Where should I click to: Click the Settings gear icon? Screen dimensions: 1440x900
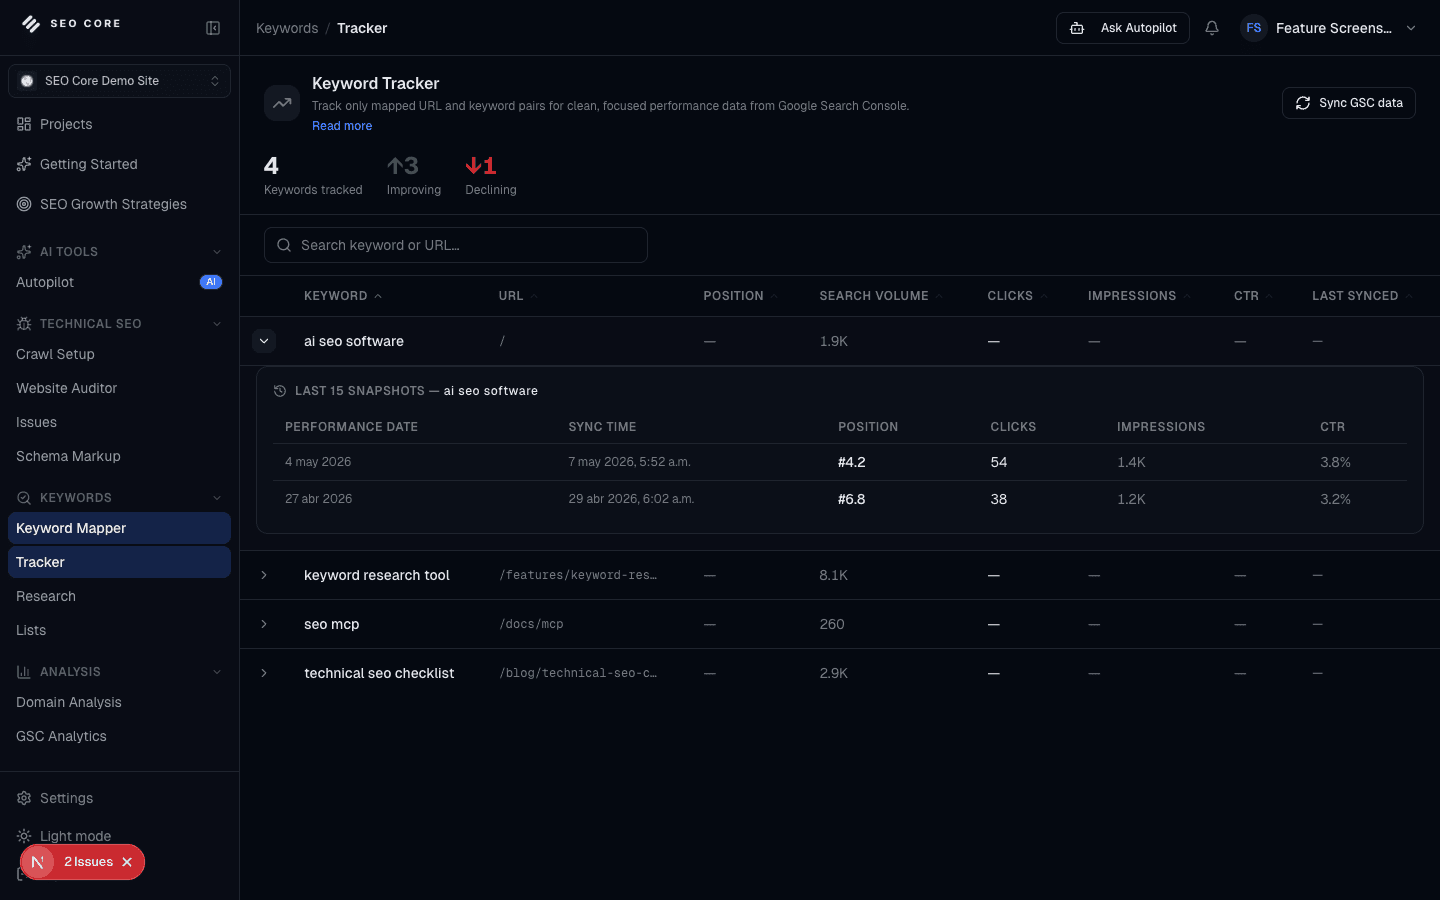click(x=24, y=798)
